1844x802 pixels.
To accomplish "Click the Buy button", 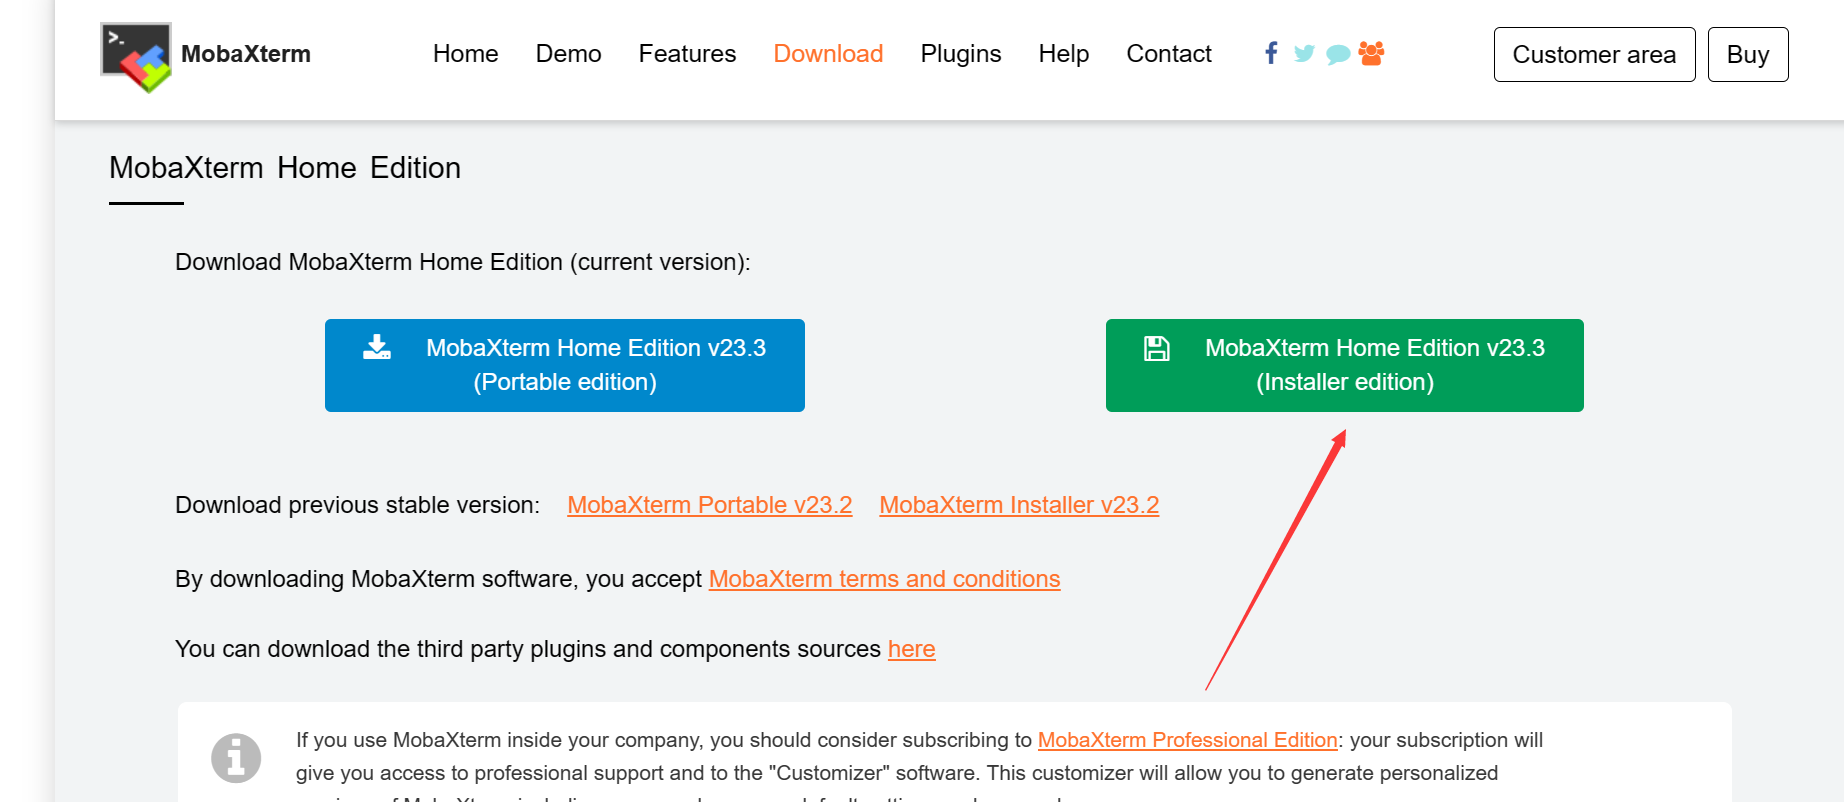I will click(1747, 54).
